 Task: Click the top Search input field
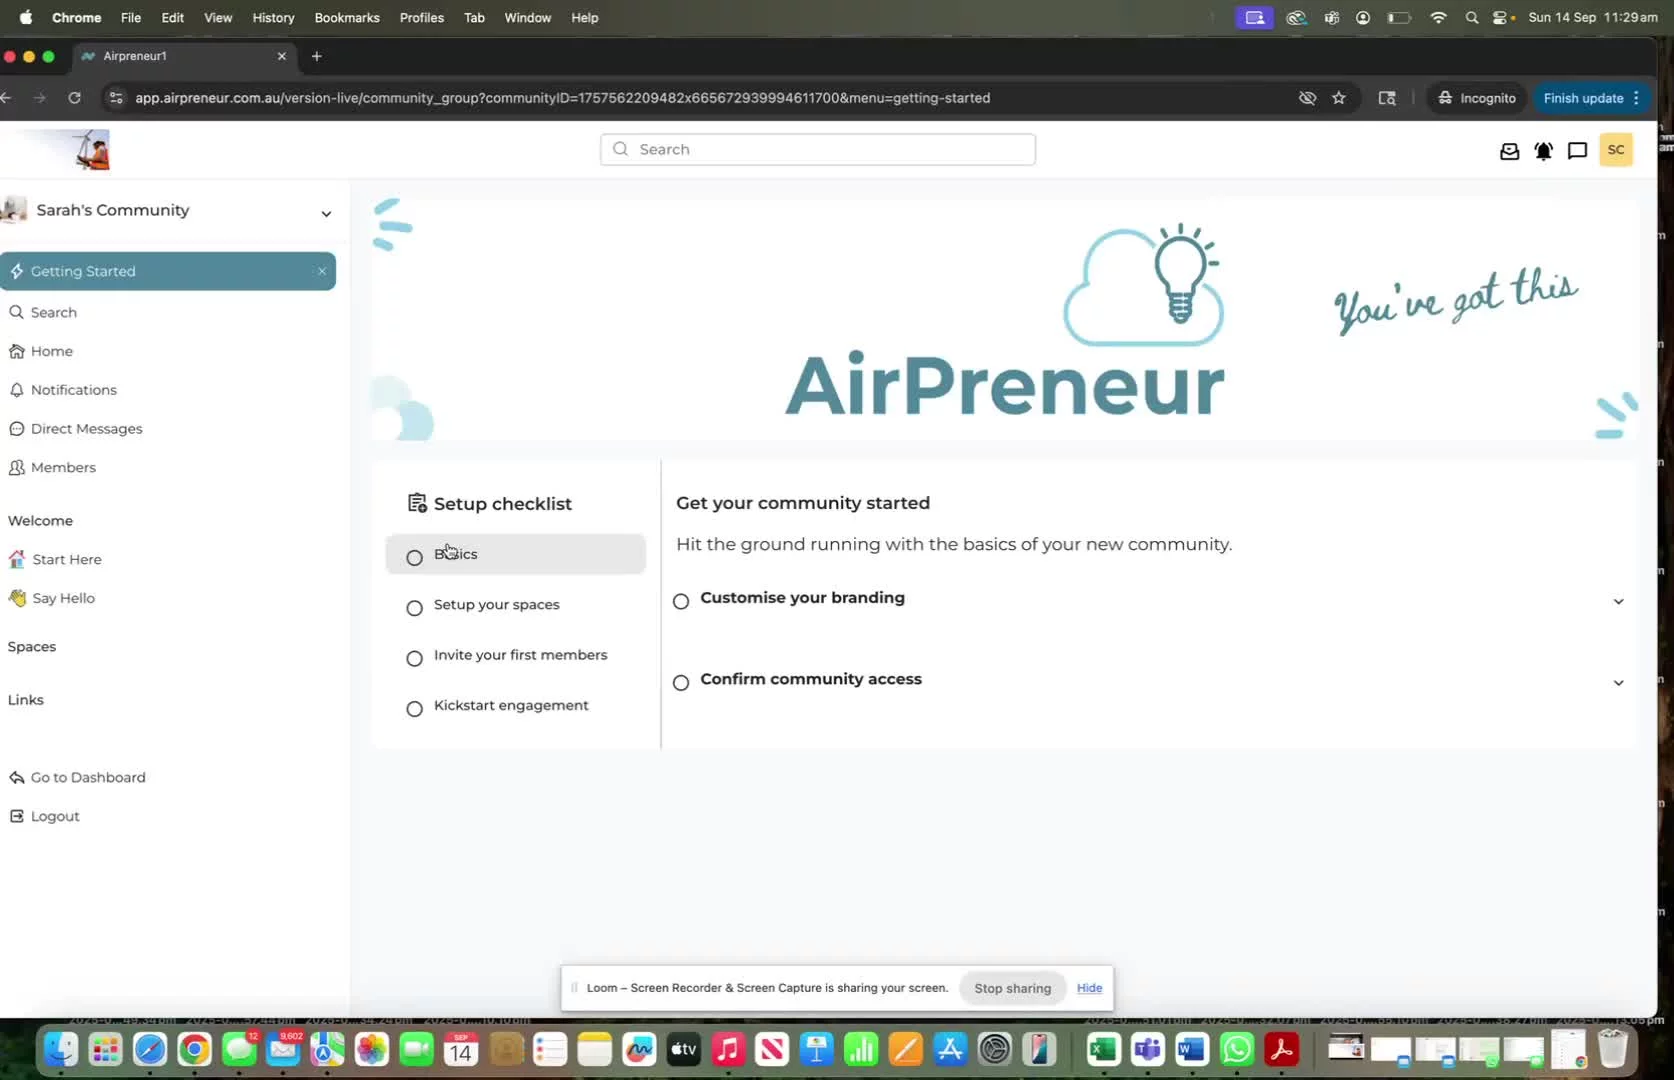click(818, 149)
